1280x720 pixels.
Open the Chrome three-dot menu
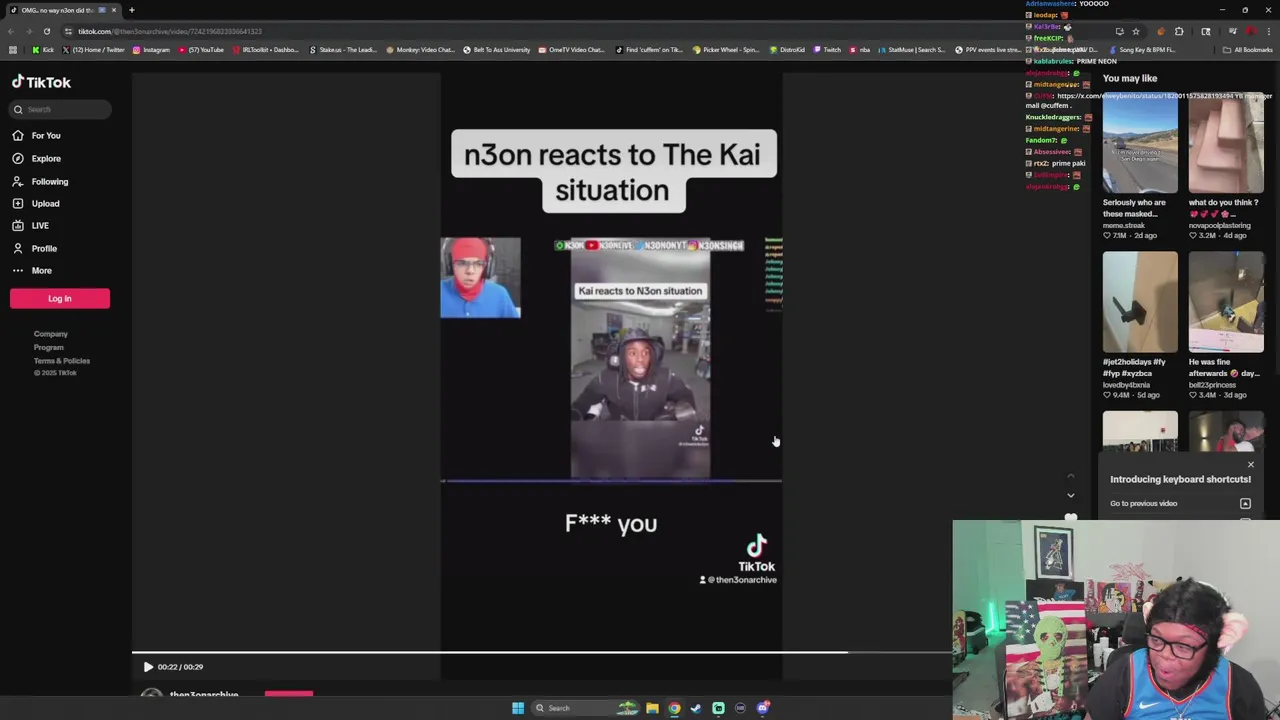coord(1268,31)
